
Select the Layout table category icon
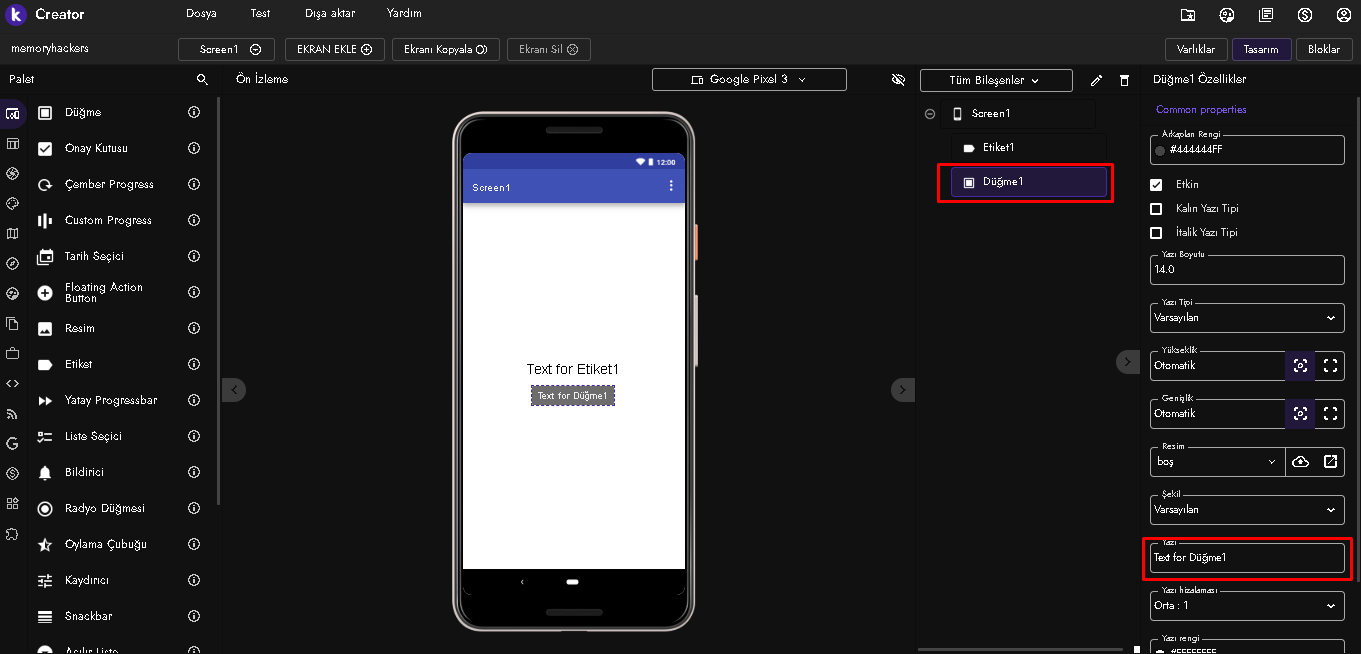pyautogui.click(x=12, y=143)
